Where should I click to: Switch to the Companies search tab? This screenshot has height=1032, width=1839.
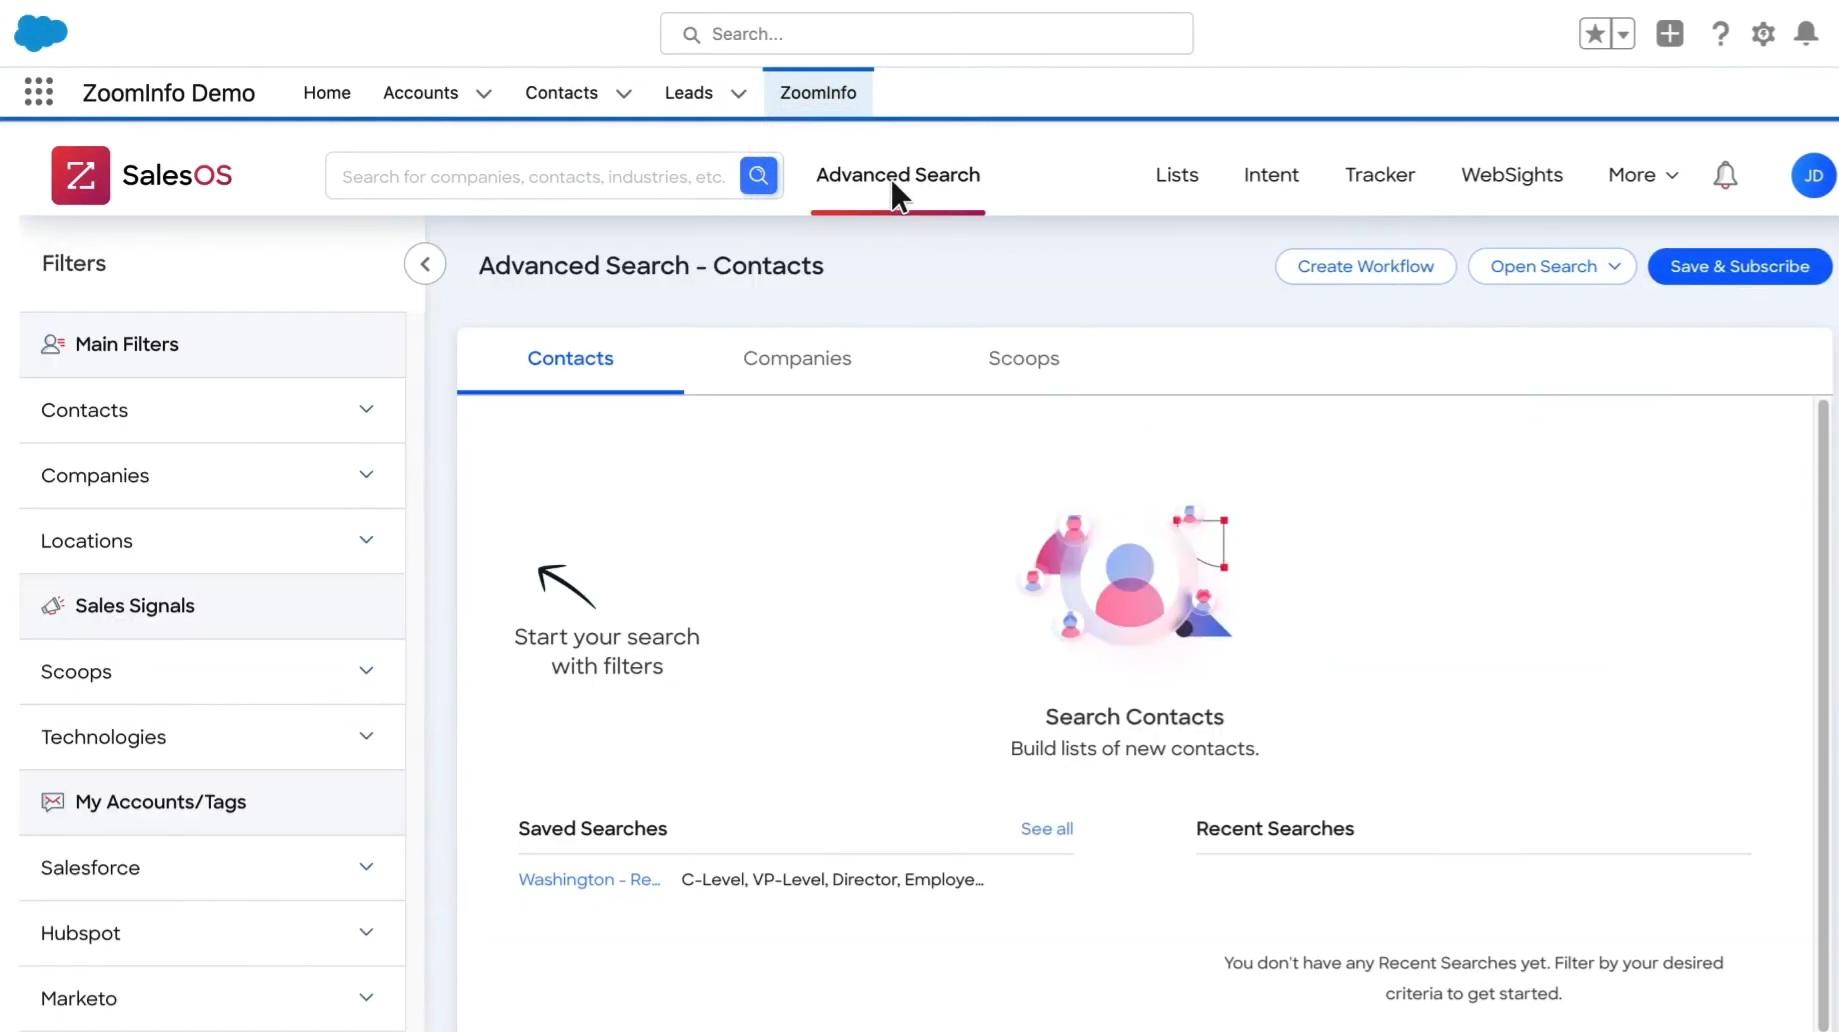[x=797, y=358]
